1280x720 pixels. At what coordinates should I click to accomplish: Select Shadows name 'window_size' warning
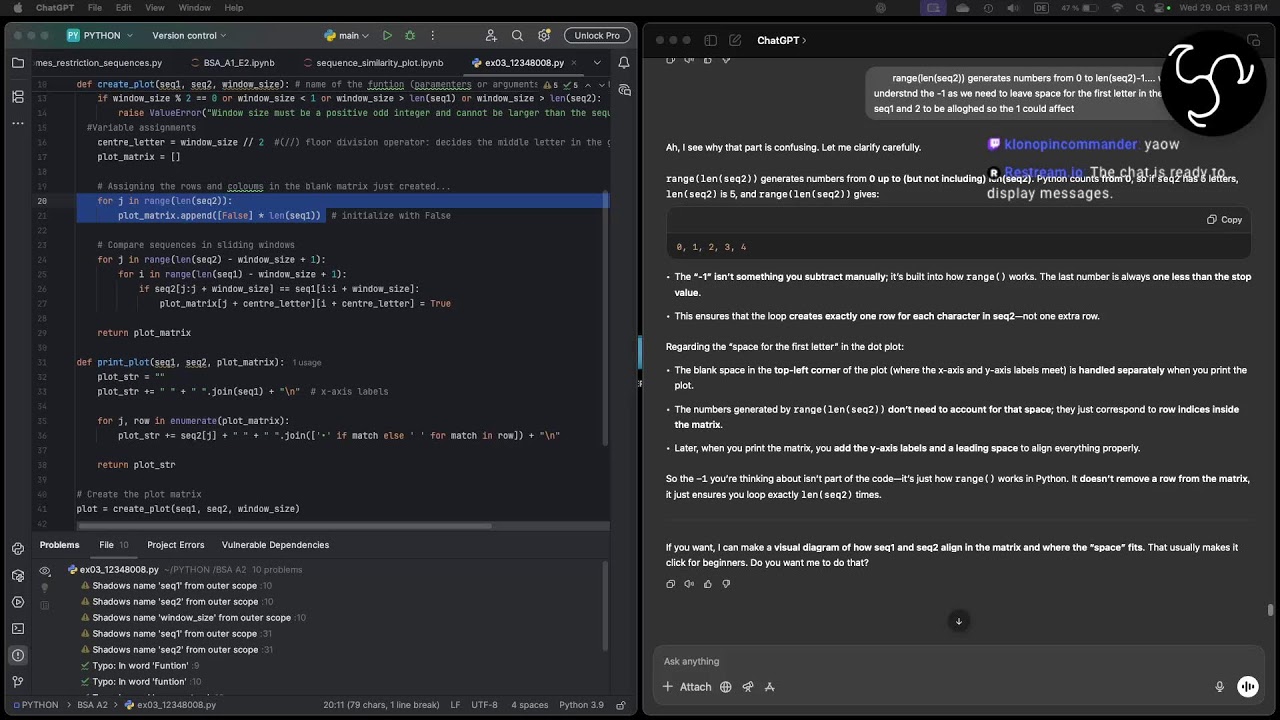point(191,618)
